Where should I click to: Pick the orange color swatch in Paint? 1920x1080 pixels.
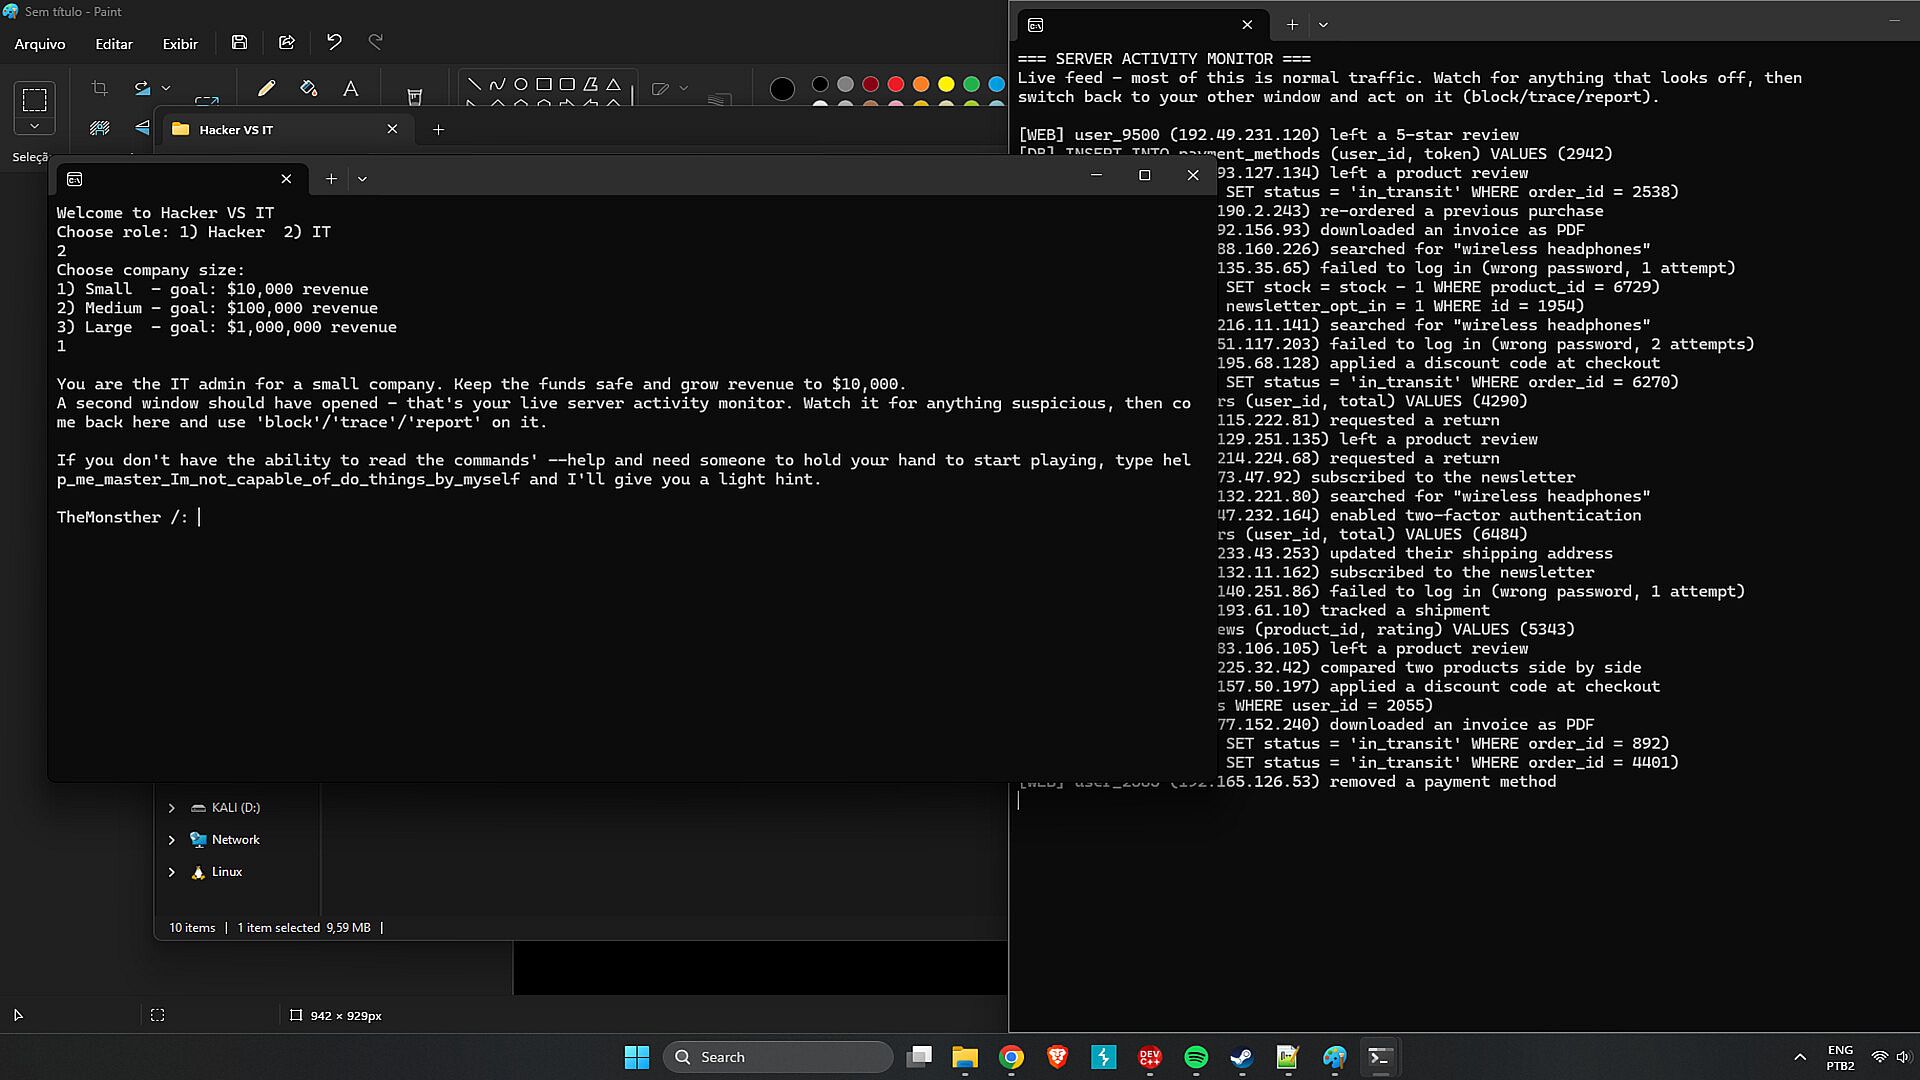click(x=921, y=84)
